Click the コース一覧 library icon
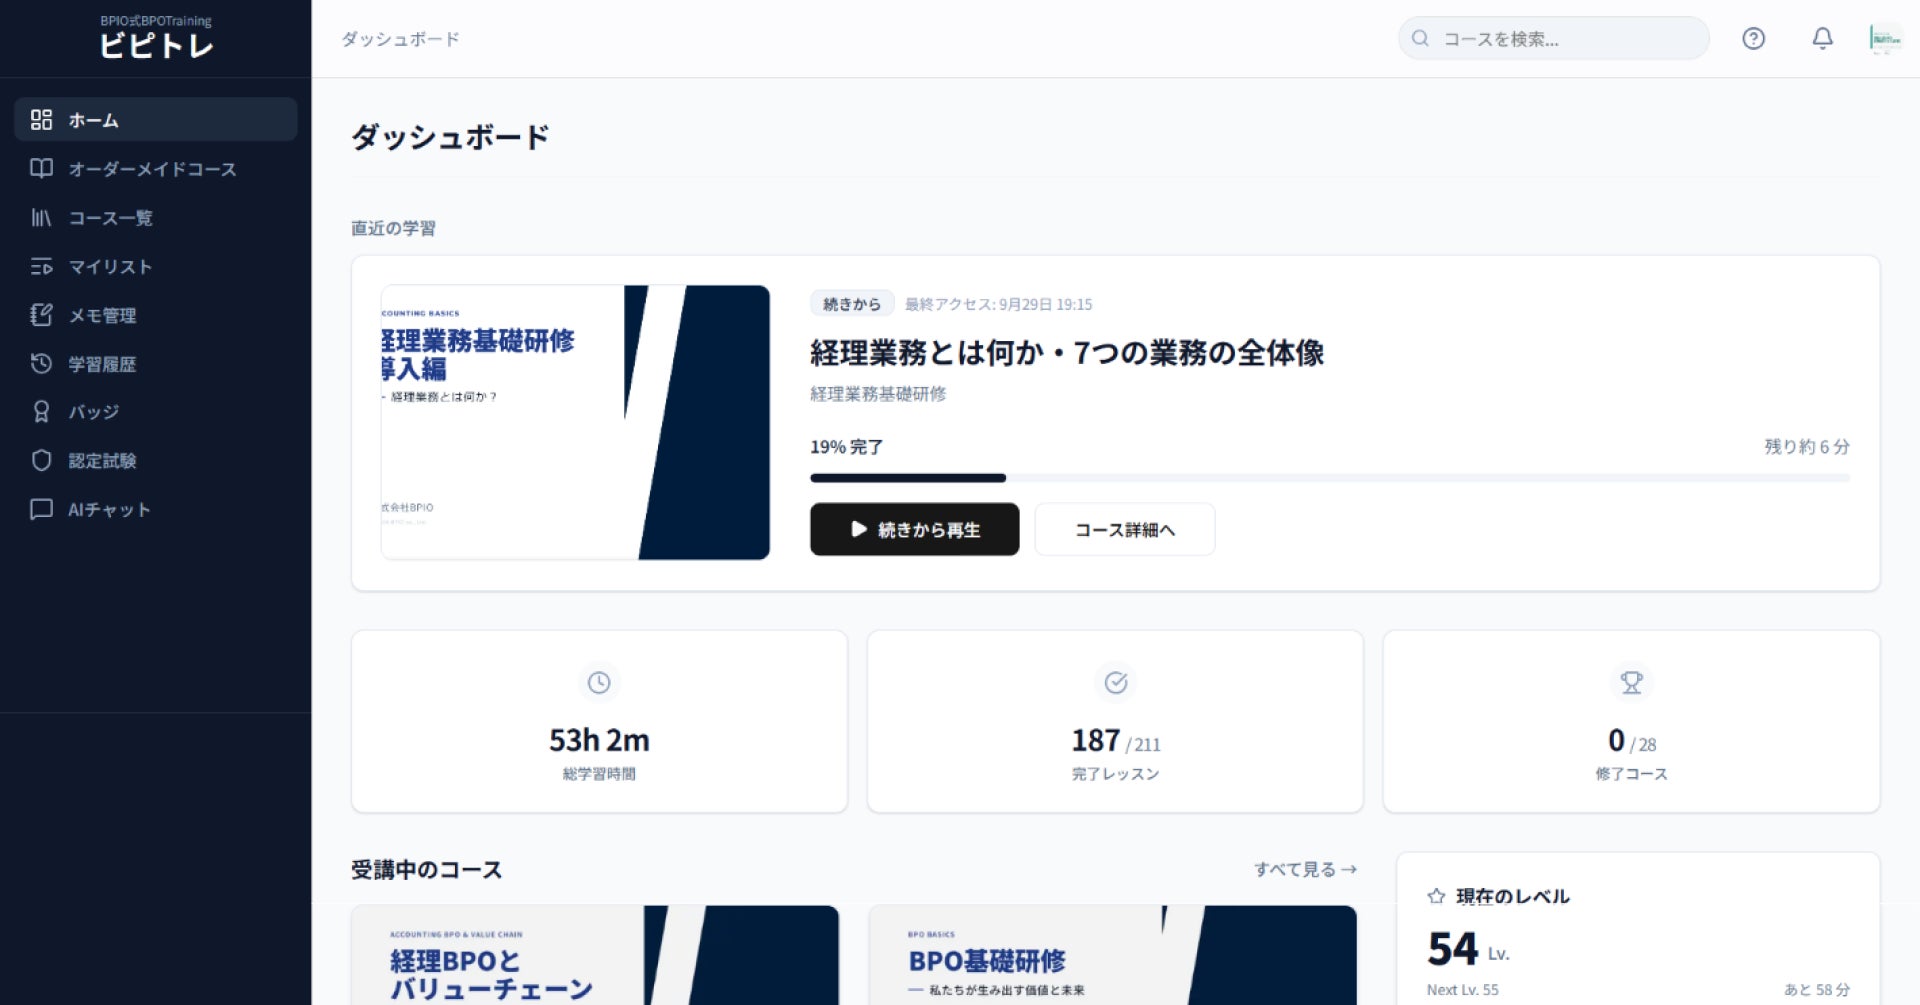 point(41,217)
